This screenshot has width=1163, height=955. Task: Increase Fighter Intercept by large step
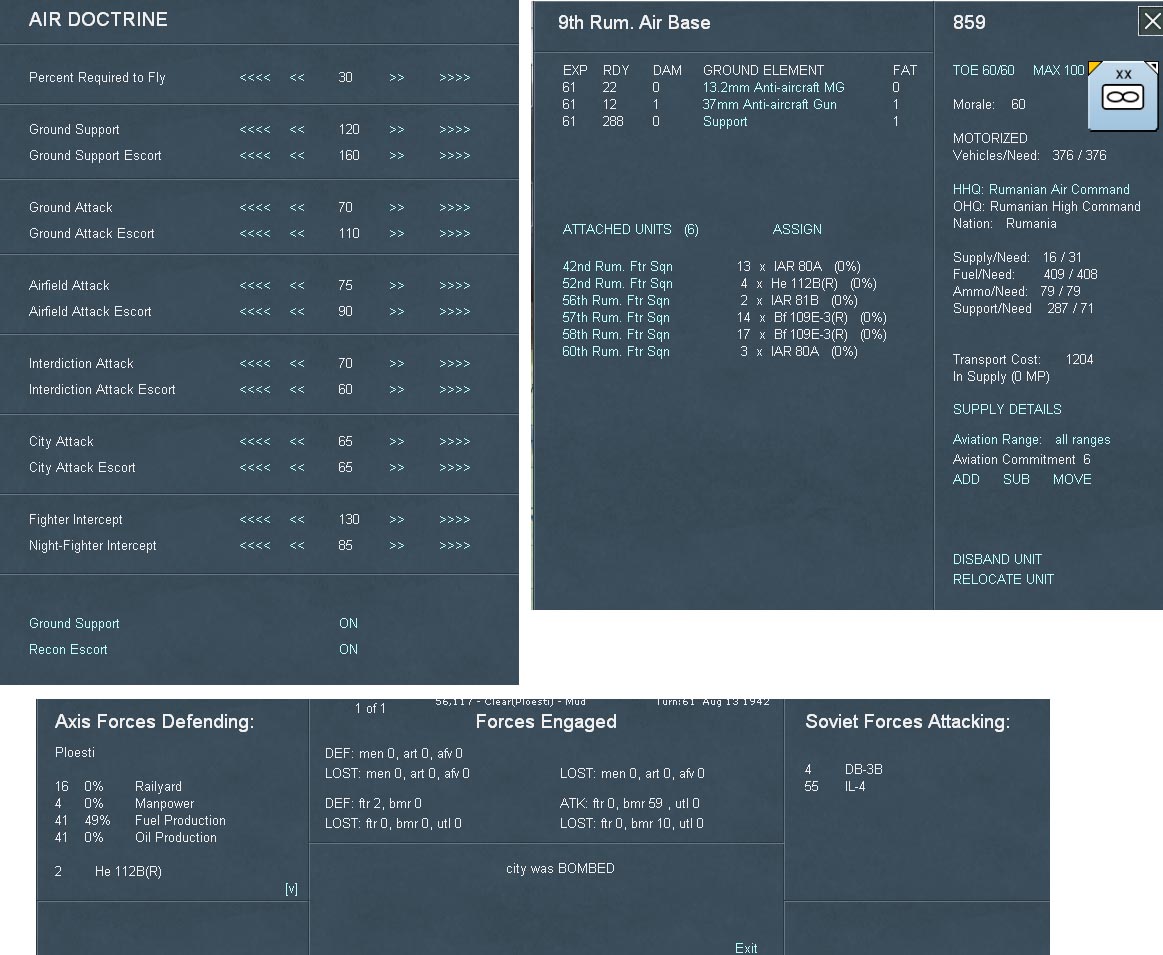(455, 519)
